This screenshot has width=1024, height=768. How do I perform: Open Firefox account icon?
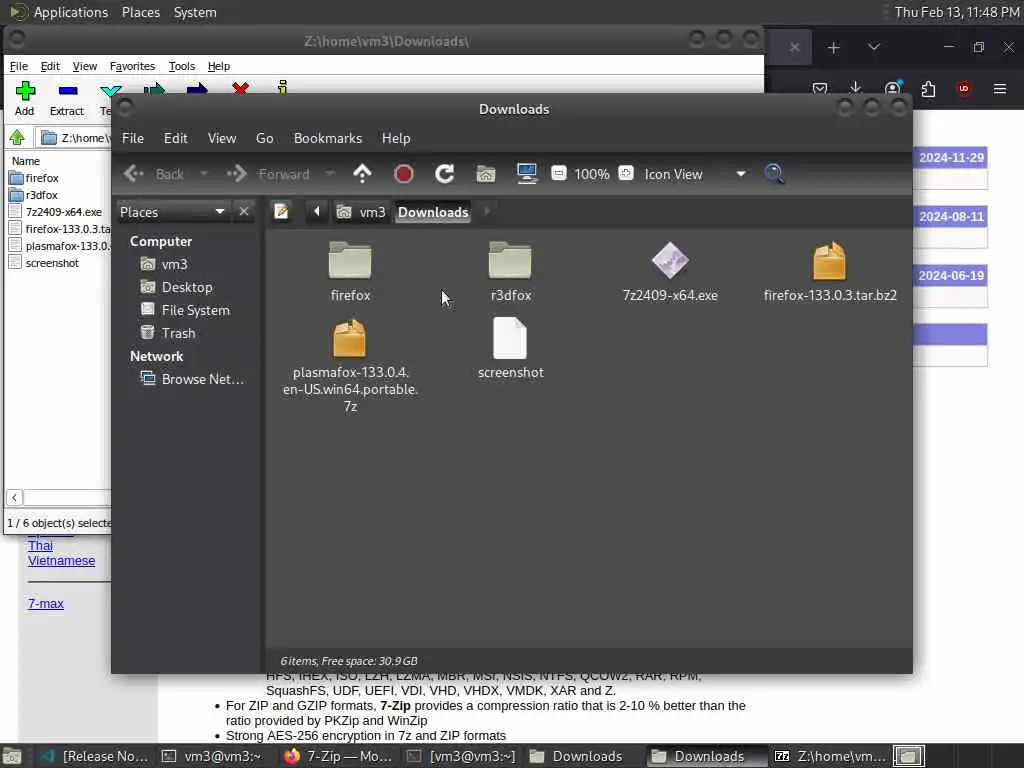pyautogui.click(x=892, y=88)
